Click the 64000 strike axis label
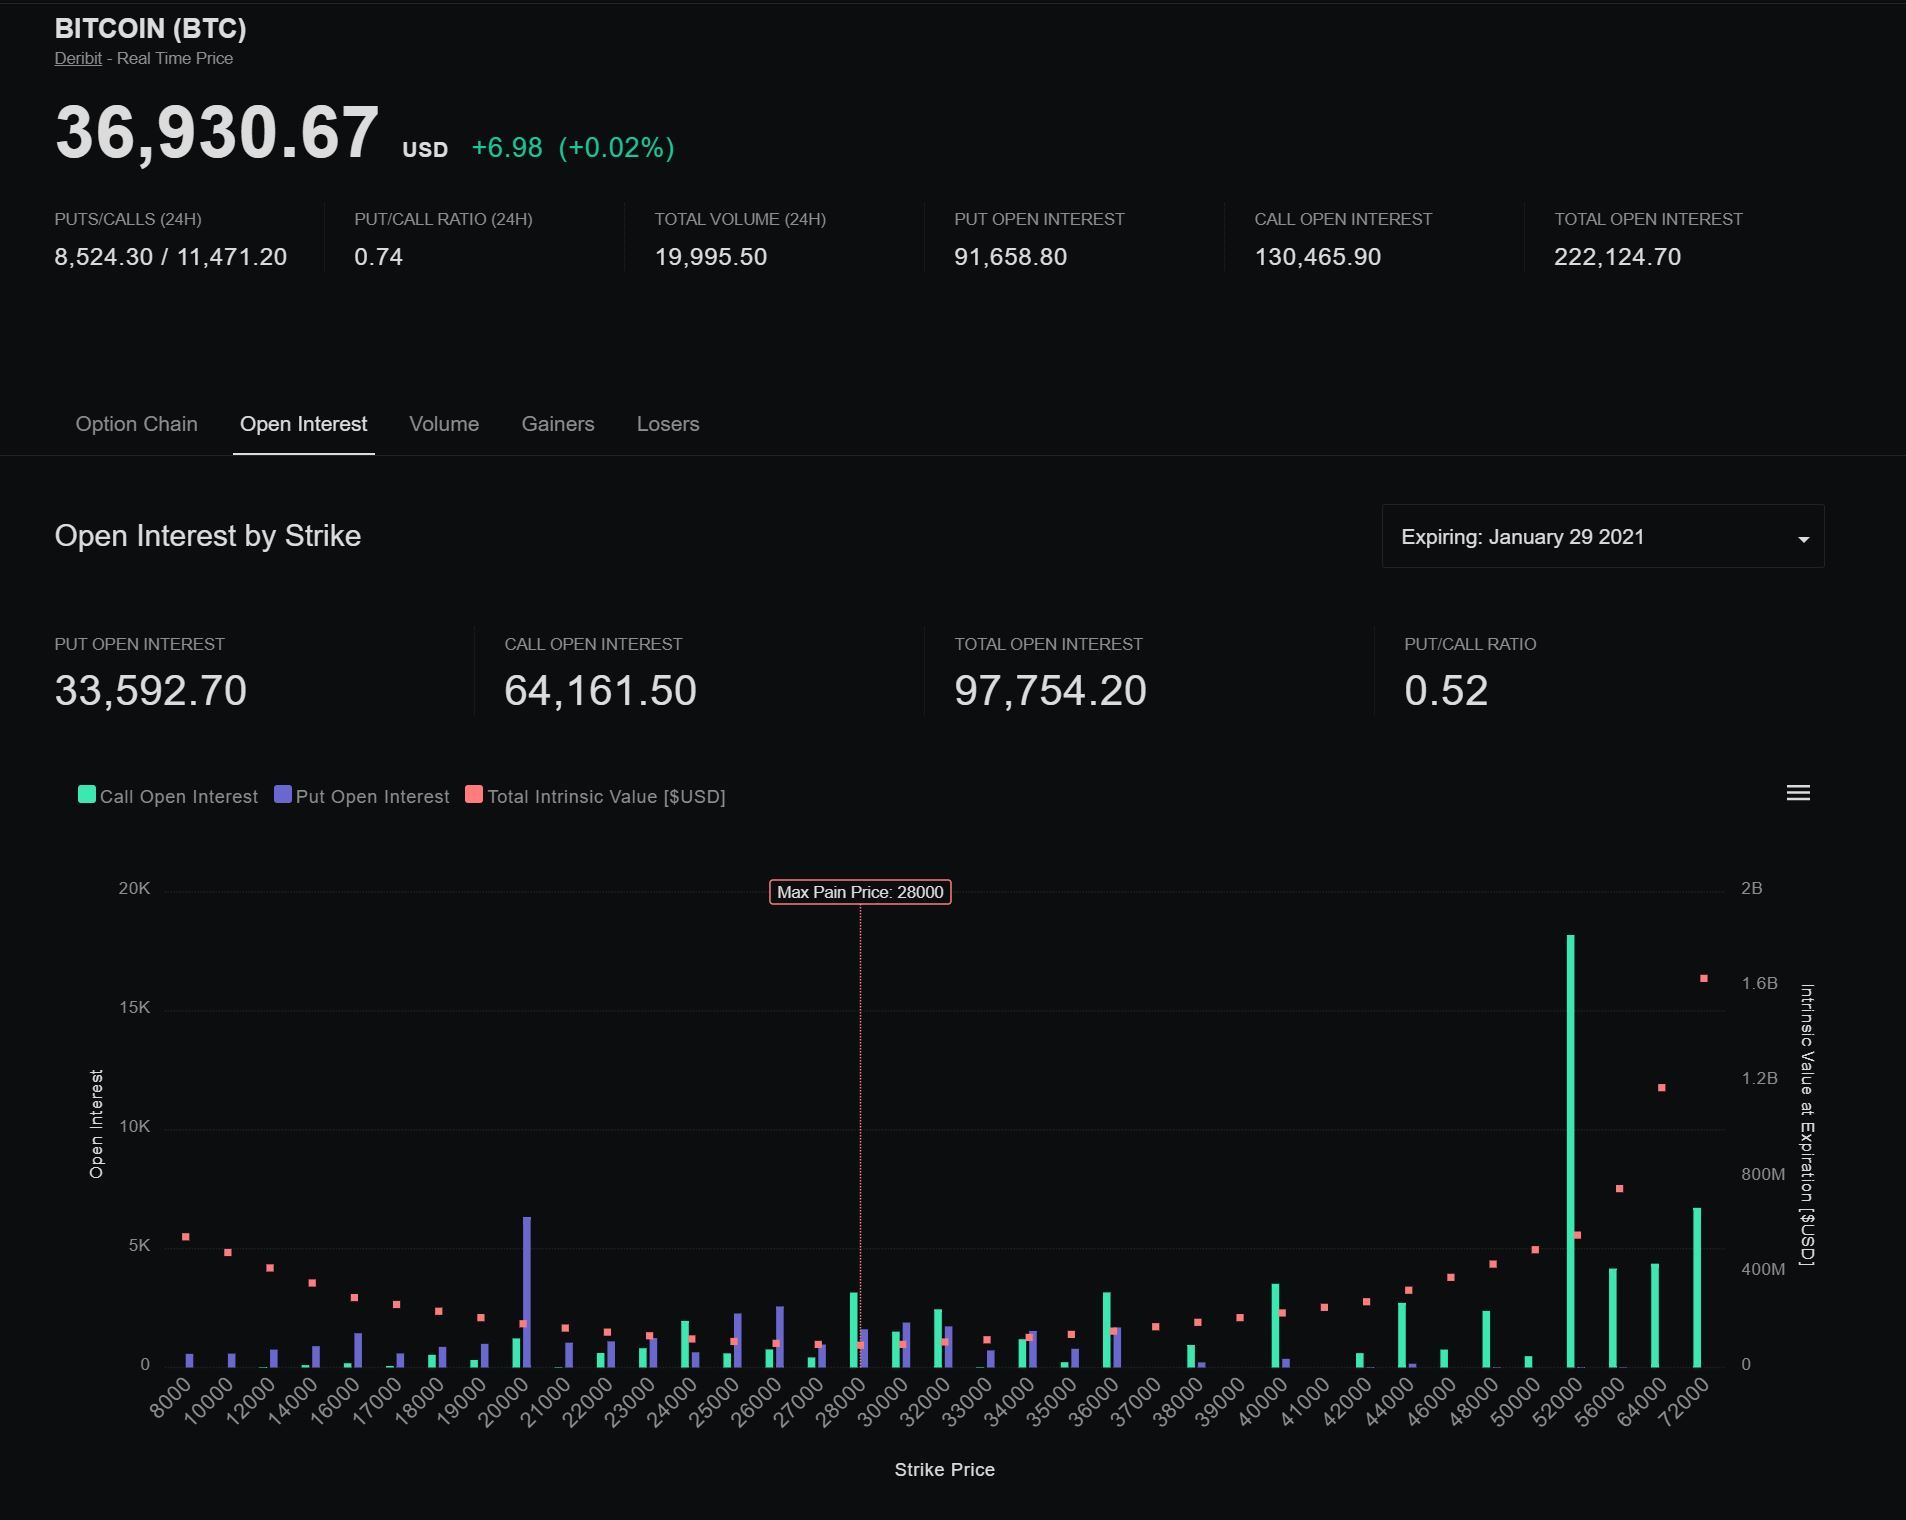Image resolution: width=1906 pixels, height=1520 pixels. point(1642,1402)
